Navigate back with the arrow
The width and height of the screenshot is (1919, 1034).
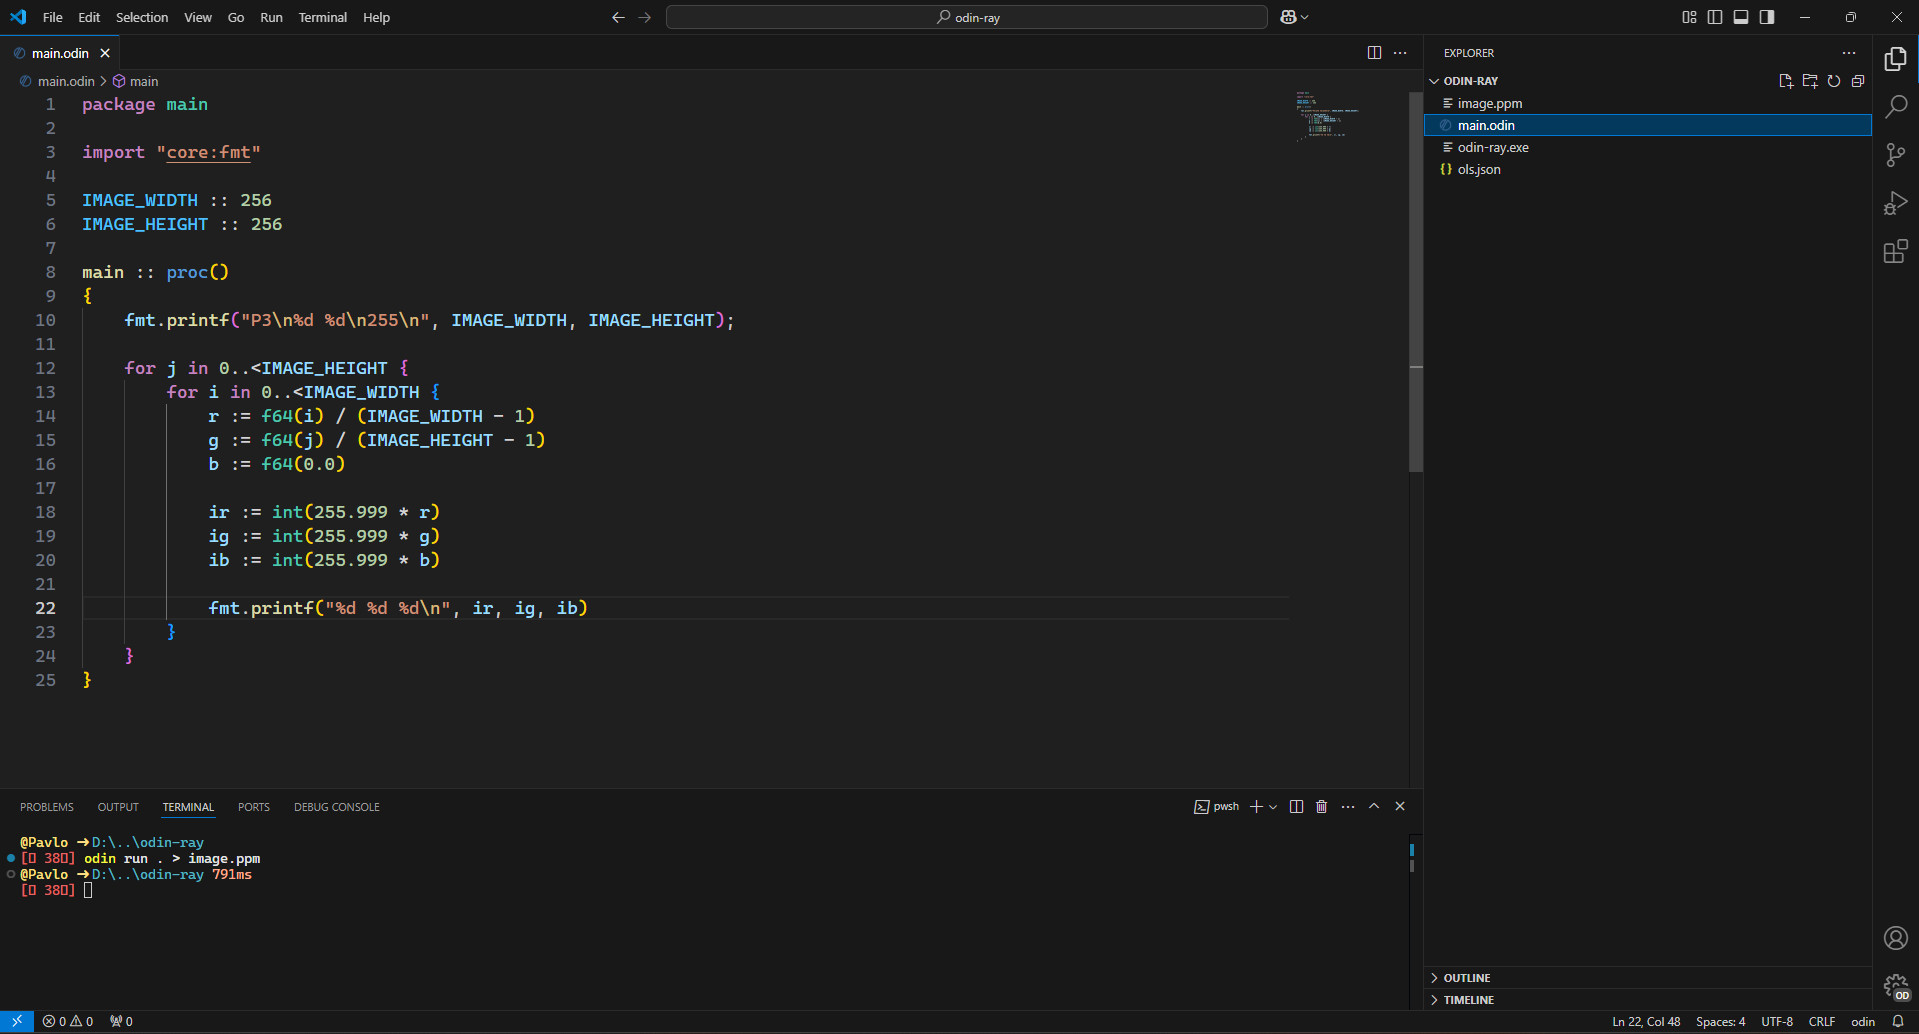pyautogui.click(x=618, y=17)
